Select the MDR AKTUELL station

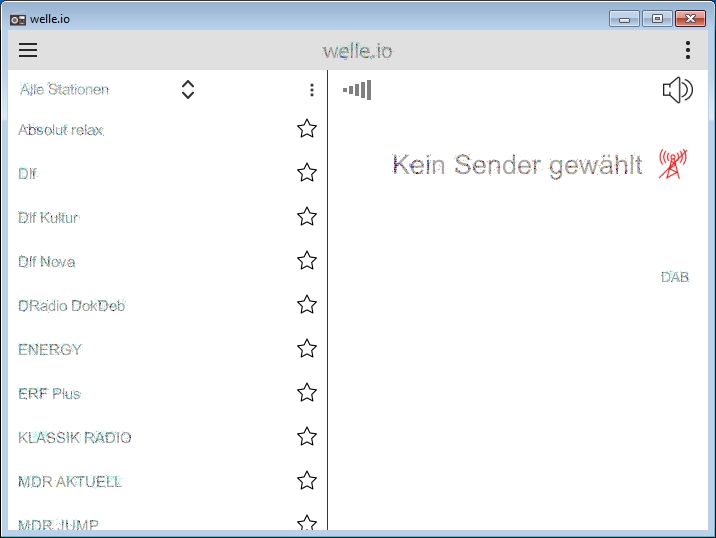pos(70,482)
